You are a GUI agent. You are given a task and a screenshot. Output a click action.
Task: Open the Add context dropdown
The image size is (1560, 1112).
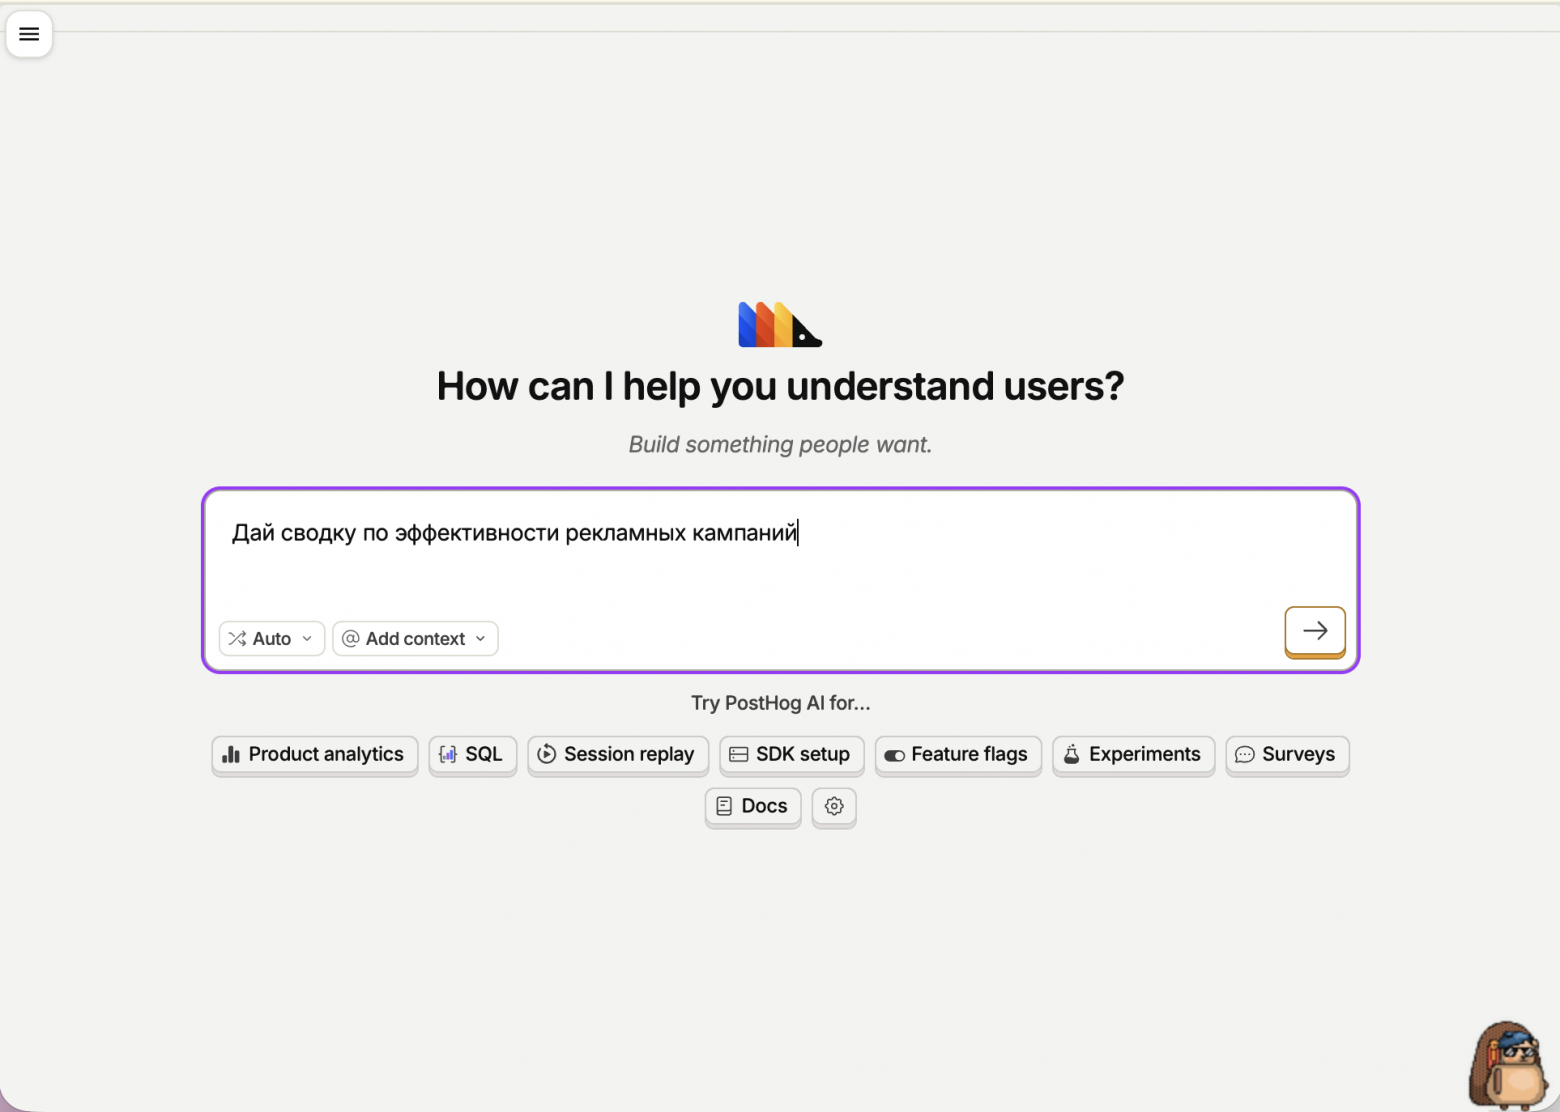415,638
